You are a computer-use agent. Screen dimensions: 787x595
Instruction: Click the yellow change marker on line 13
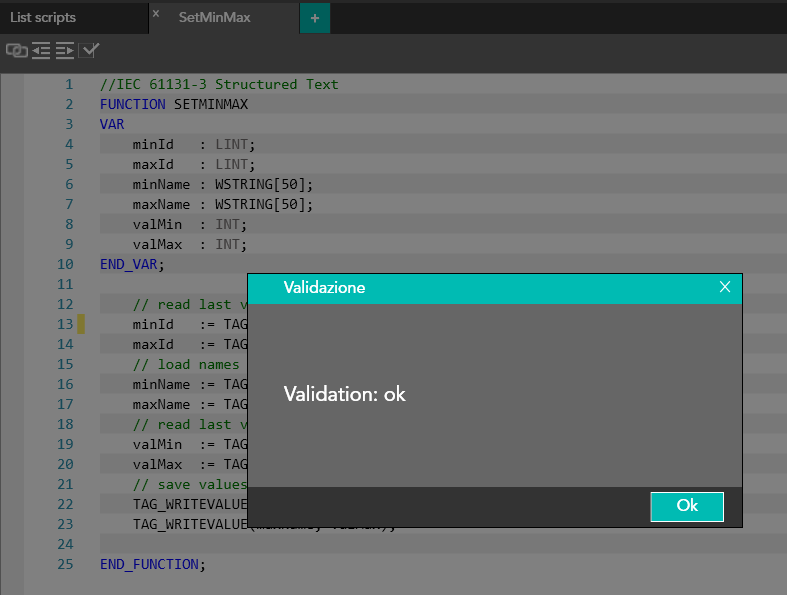tap(81, 324)
